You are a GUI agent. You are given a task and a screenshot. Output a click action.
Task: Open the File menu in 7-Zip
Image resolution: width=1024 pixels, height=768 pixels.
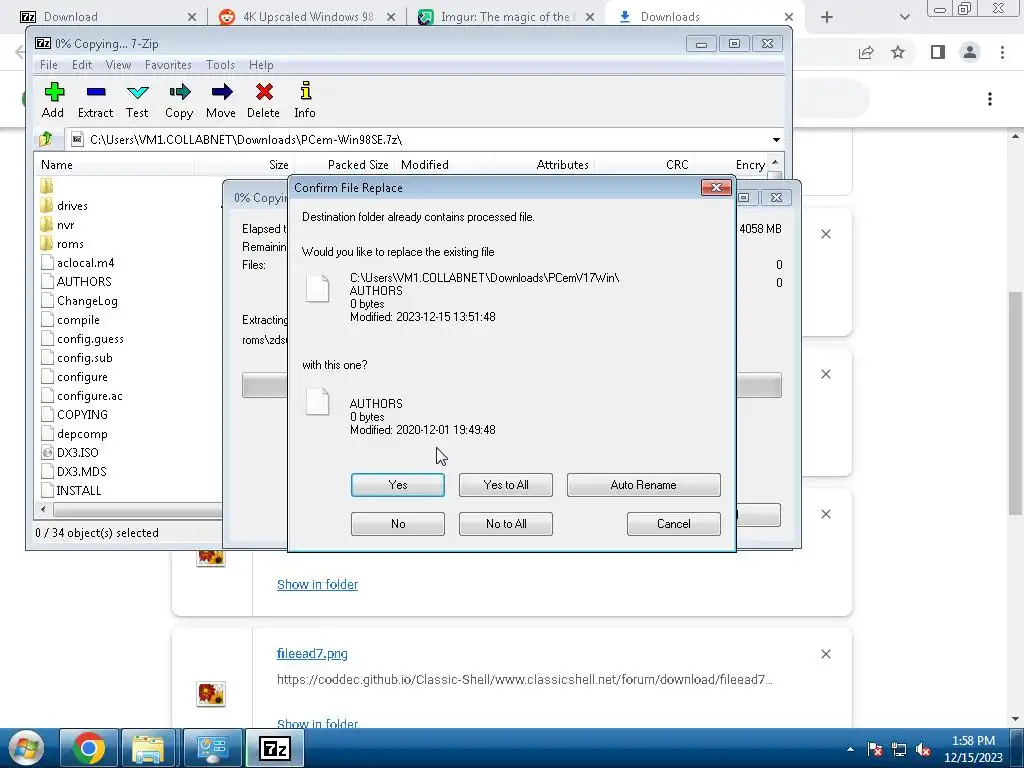pos(48,65)
